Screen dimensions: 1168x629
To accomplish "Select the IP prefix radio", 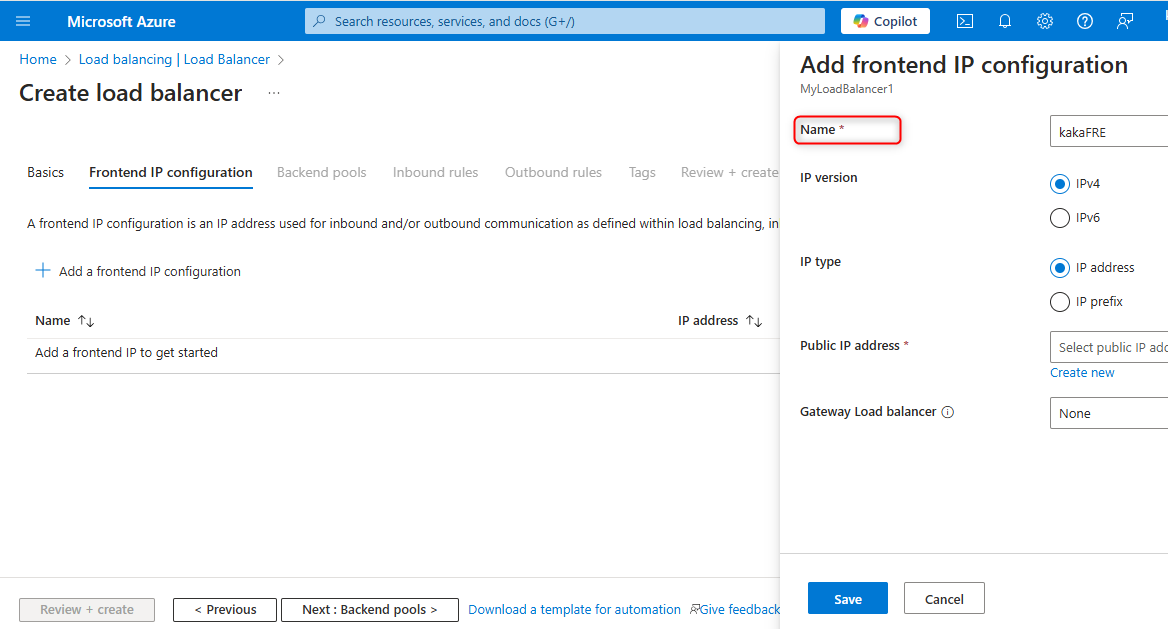I will [x=1059, y=302].
